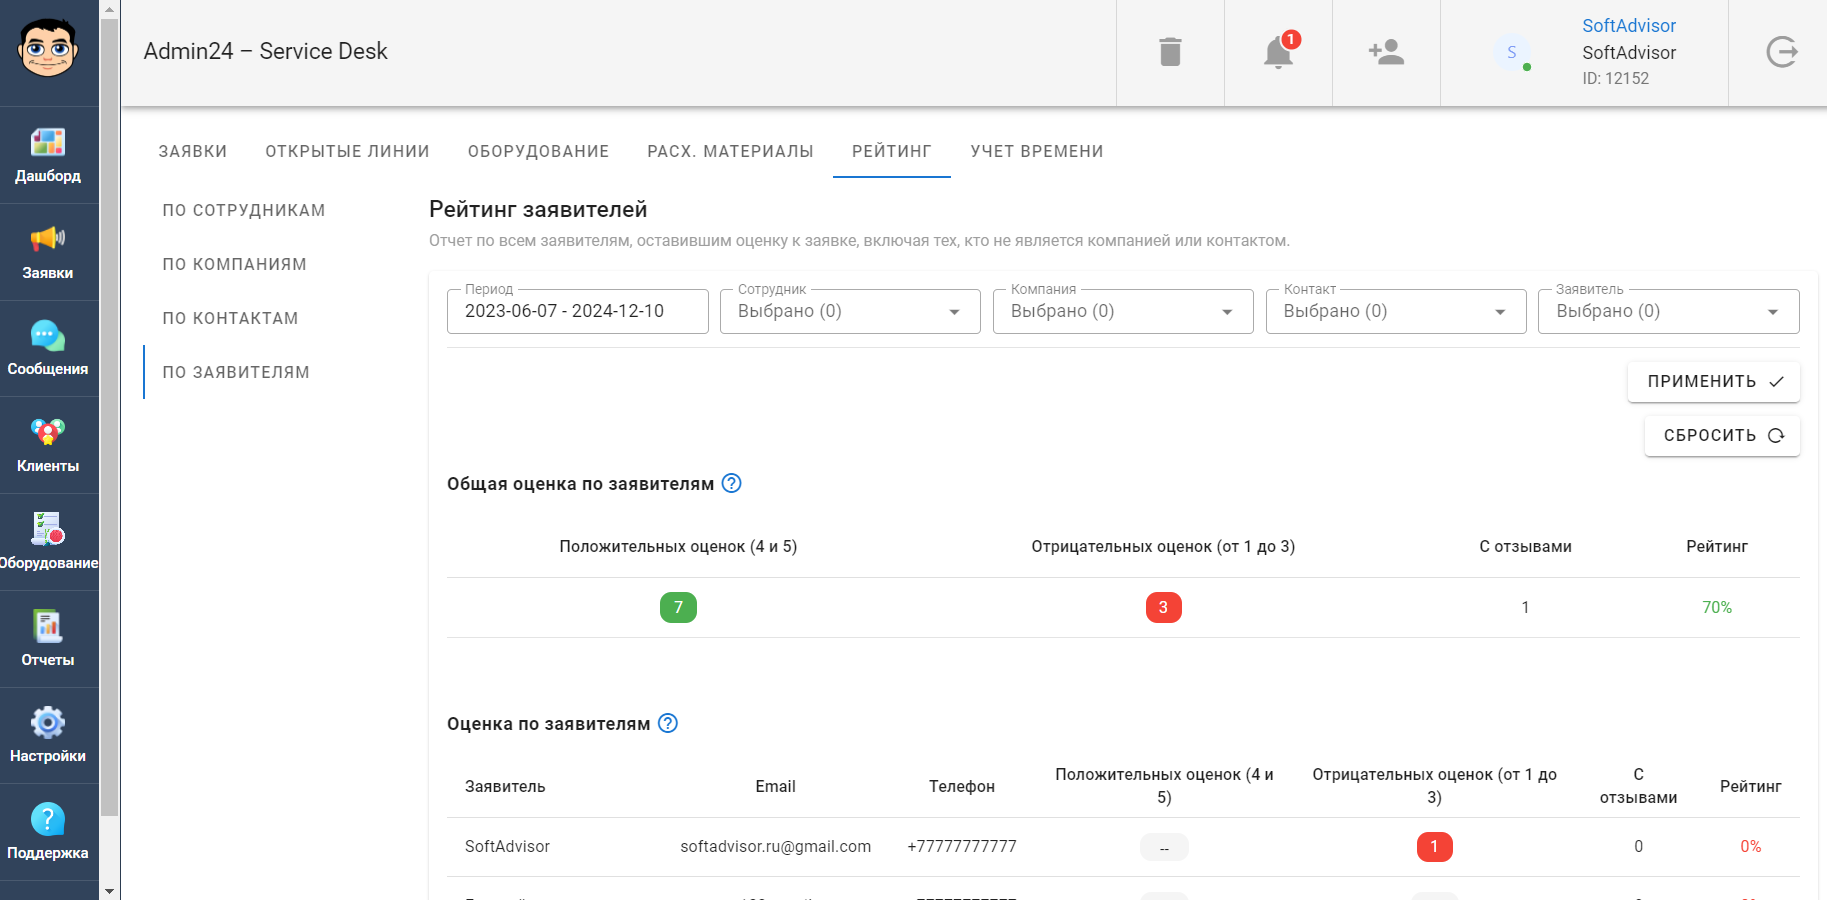Screen dimensions: 1827x900
Task: Click the user avatar with green status dot
Action: click(x=1512, y=52)
